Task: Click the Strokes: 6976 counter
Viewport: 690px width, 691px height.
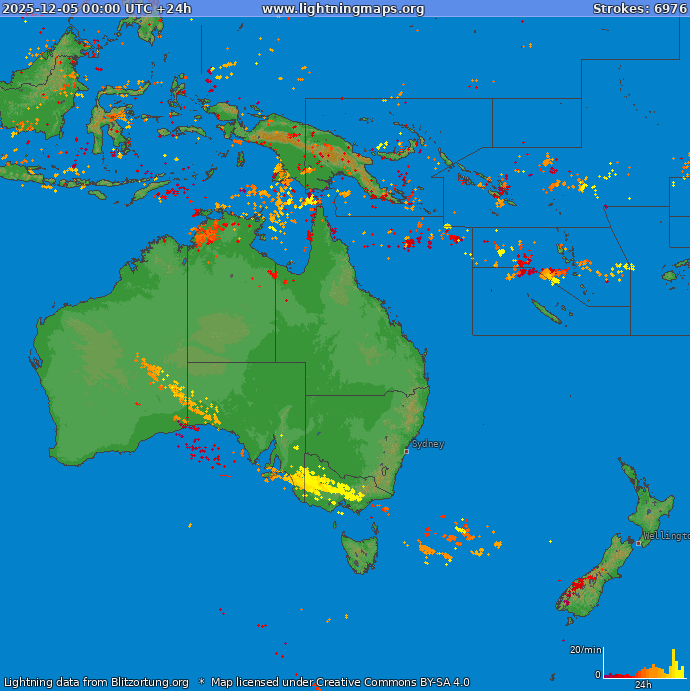Action: pos(640,9)
